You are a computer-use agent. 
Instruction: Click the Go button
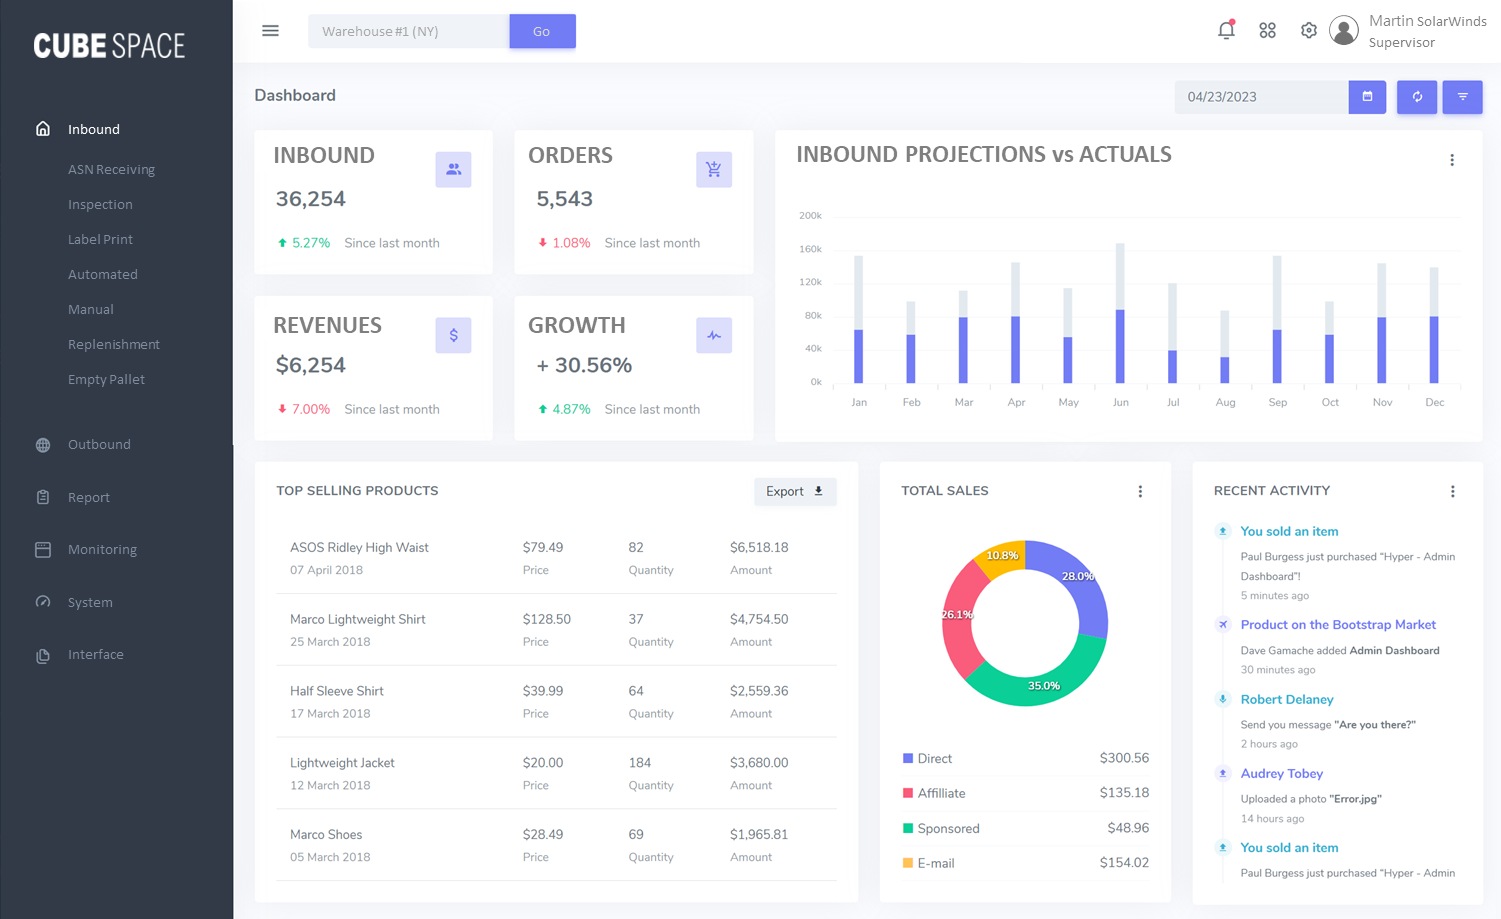pos(542,31)
